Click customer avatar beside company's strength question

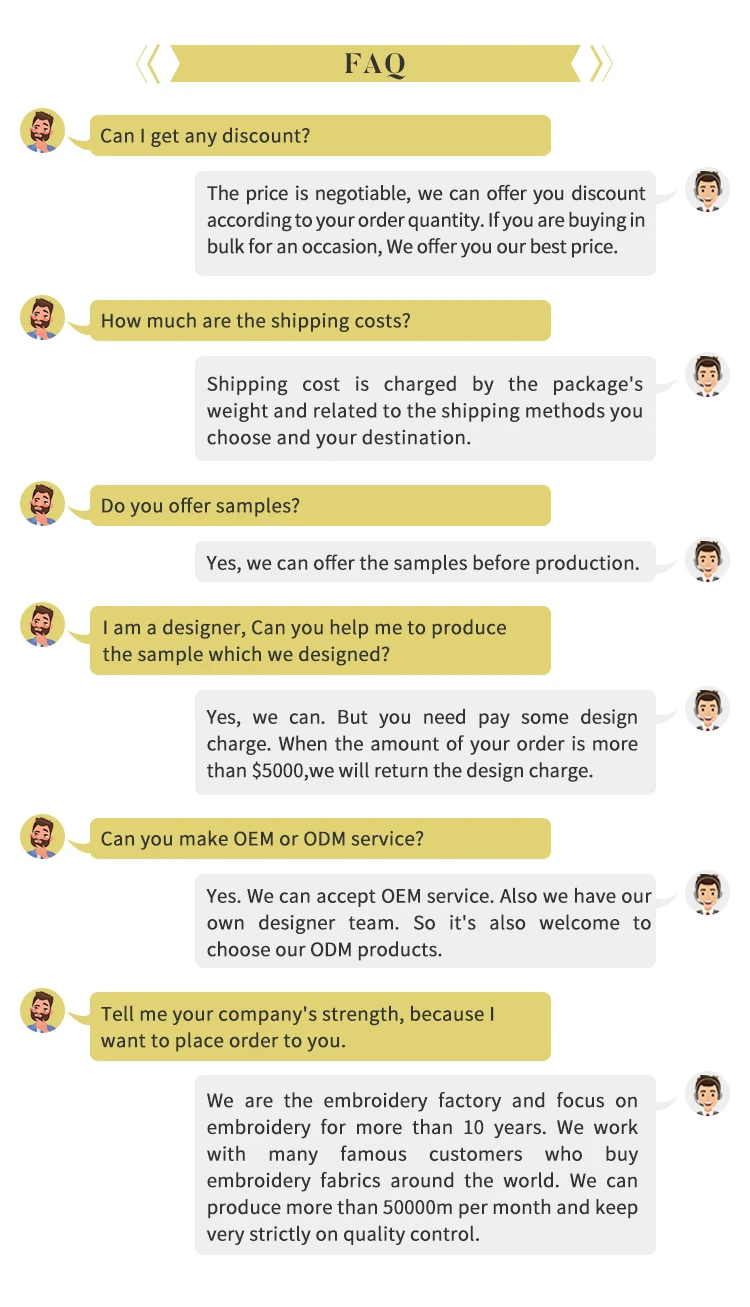click(x=42, y=1010)
